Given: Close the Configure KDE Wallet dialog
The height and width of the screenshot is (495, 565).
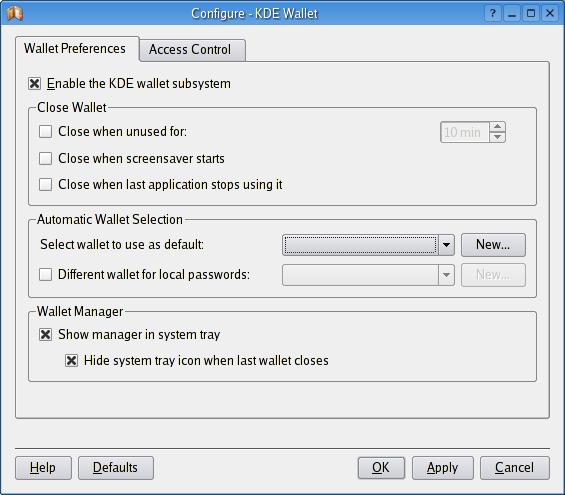Looking at the screenshot, I should coord(550,14).
